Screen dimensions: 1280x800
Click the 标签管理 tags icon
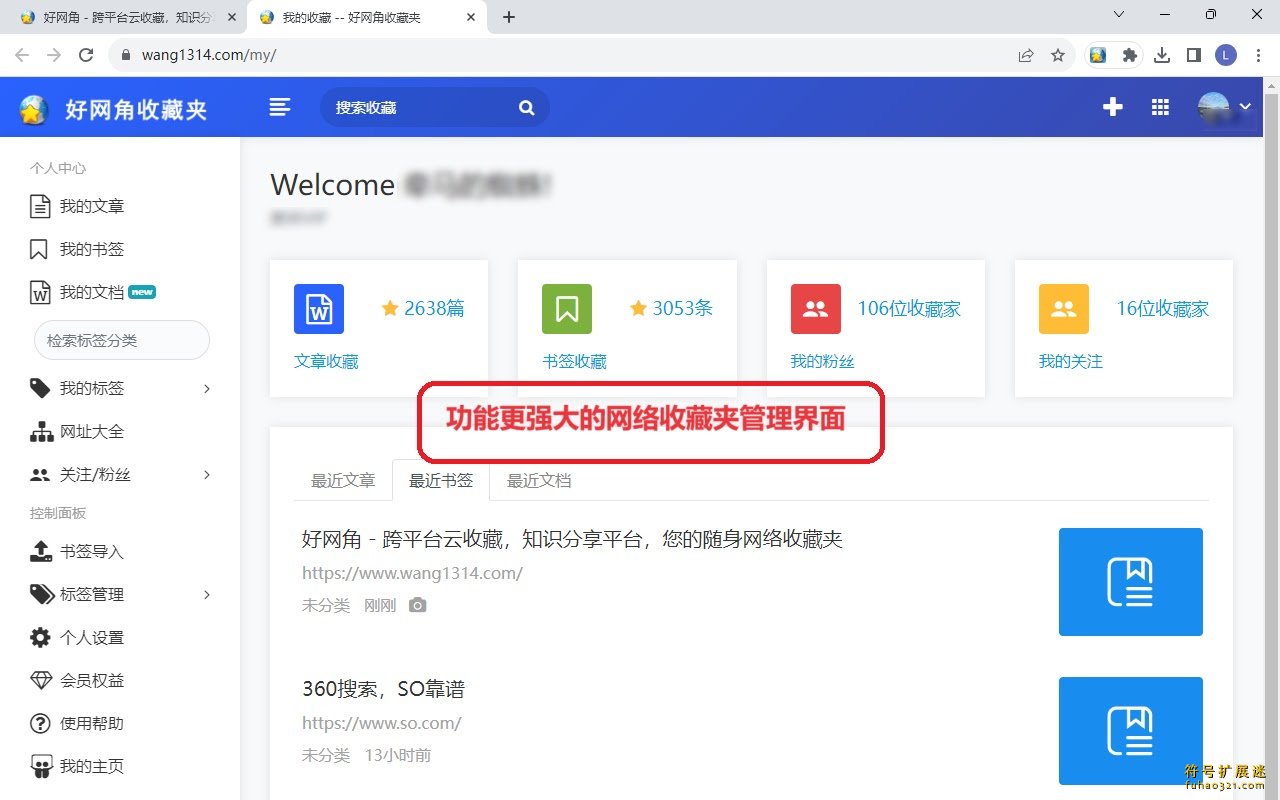(42, 594)
